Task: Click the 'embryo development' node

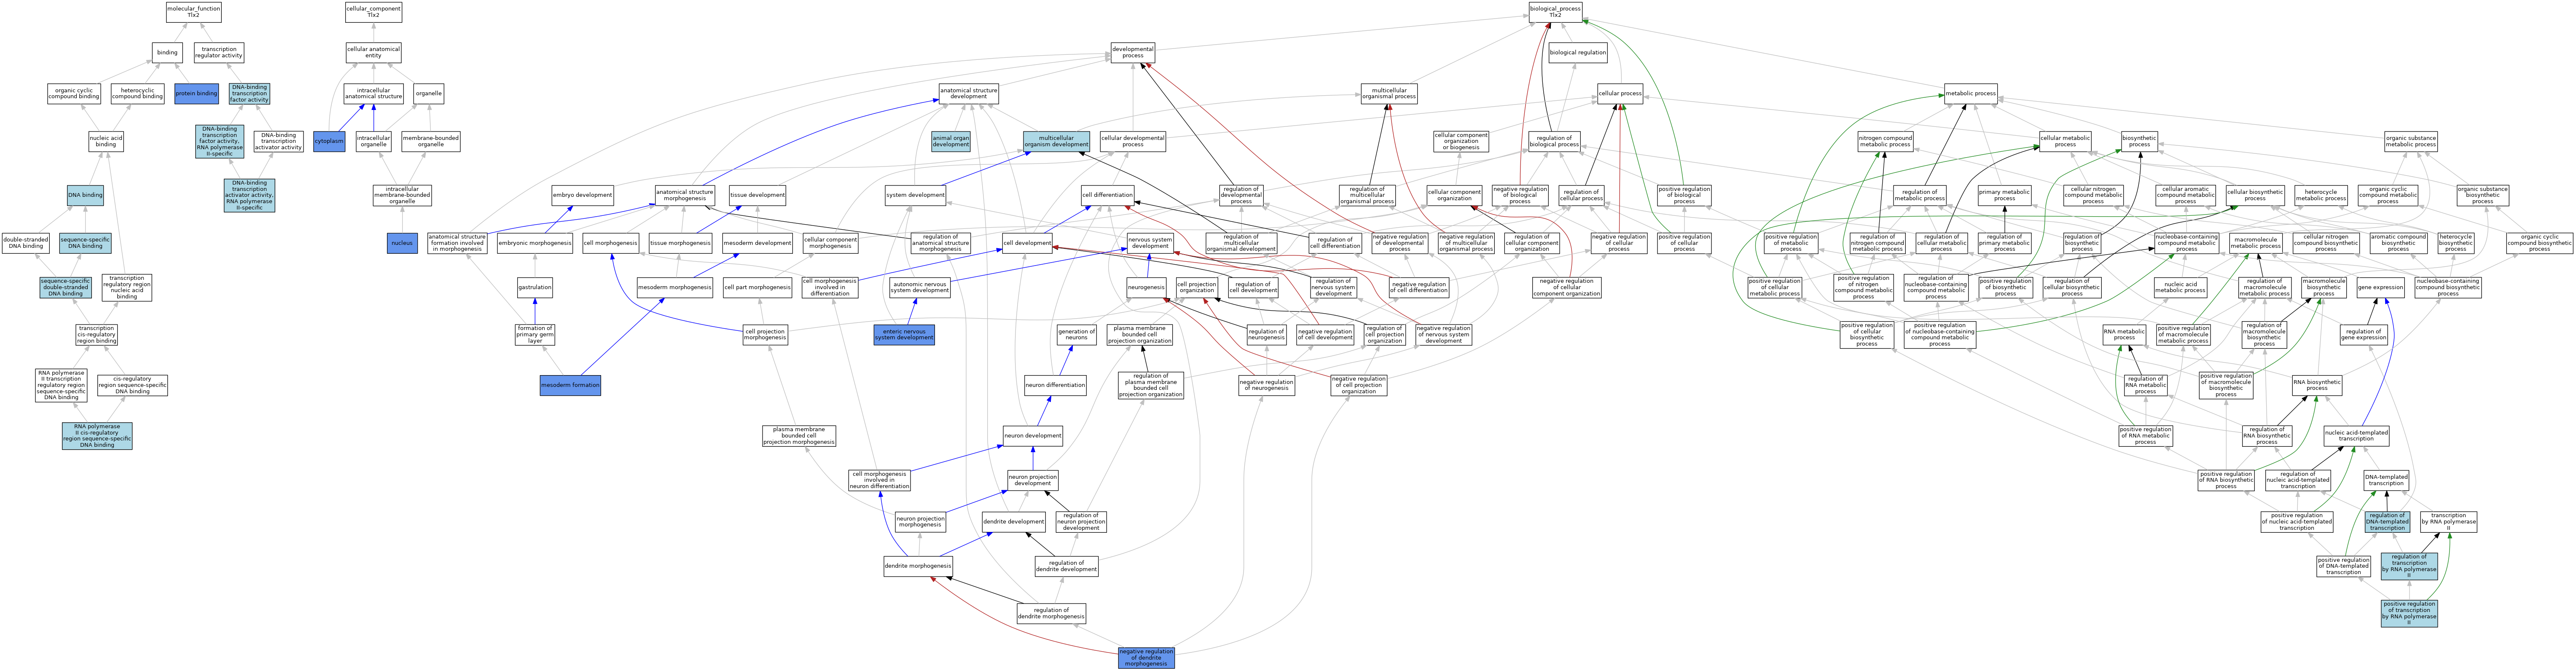Action: [x=582, y=195]
